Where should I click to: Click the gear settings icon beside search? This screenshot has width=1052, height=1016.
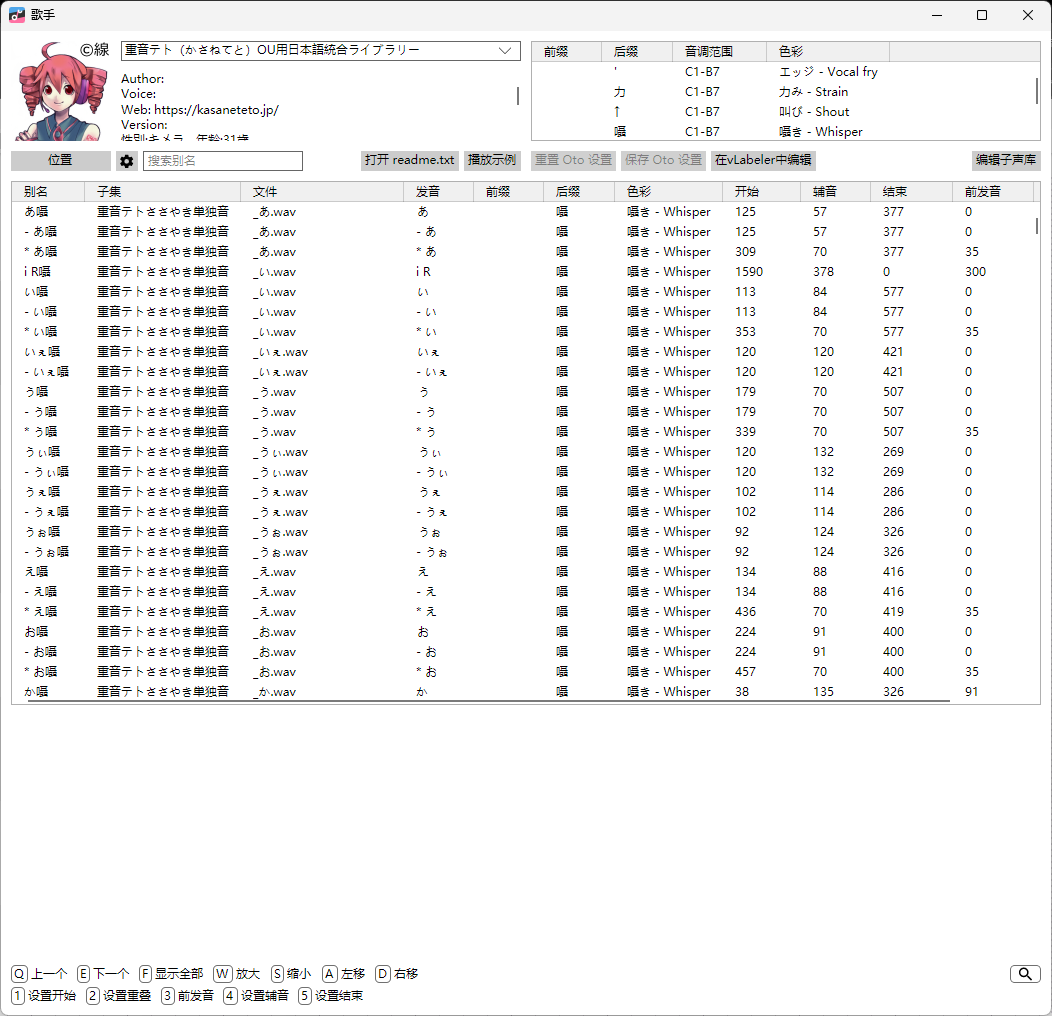(127, 161)
